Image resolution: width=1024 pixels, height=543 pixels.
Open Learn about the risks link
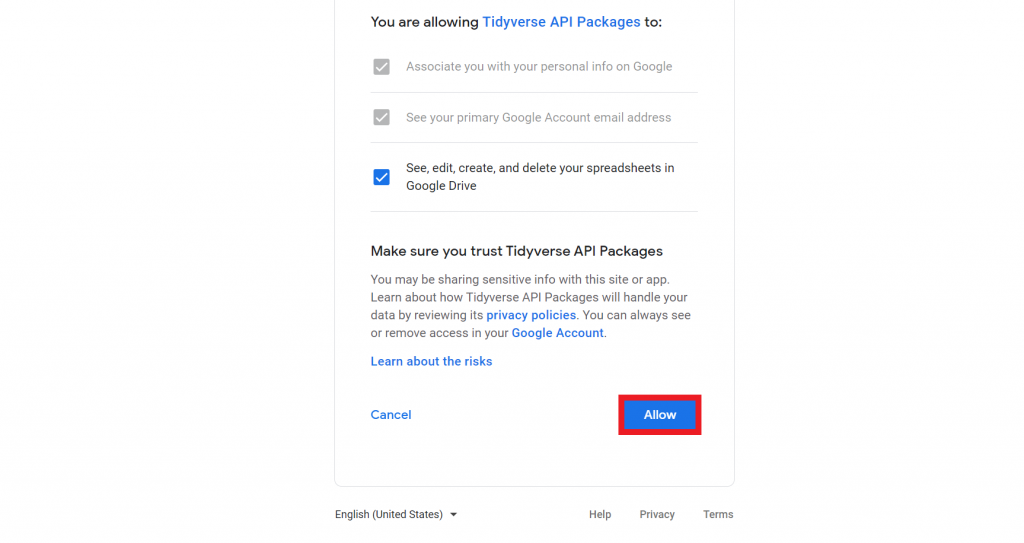point(431,361)
